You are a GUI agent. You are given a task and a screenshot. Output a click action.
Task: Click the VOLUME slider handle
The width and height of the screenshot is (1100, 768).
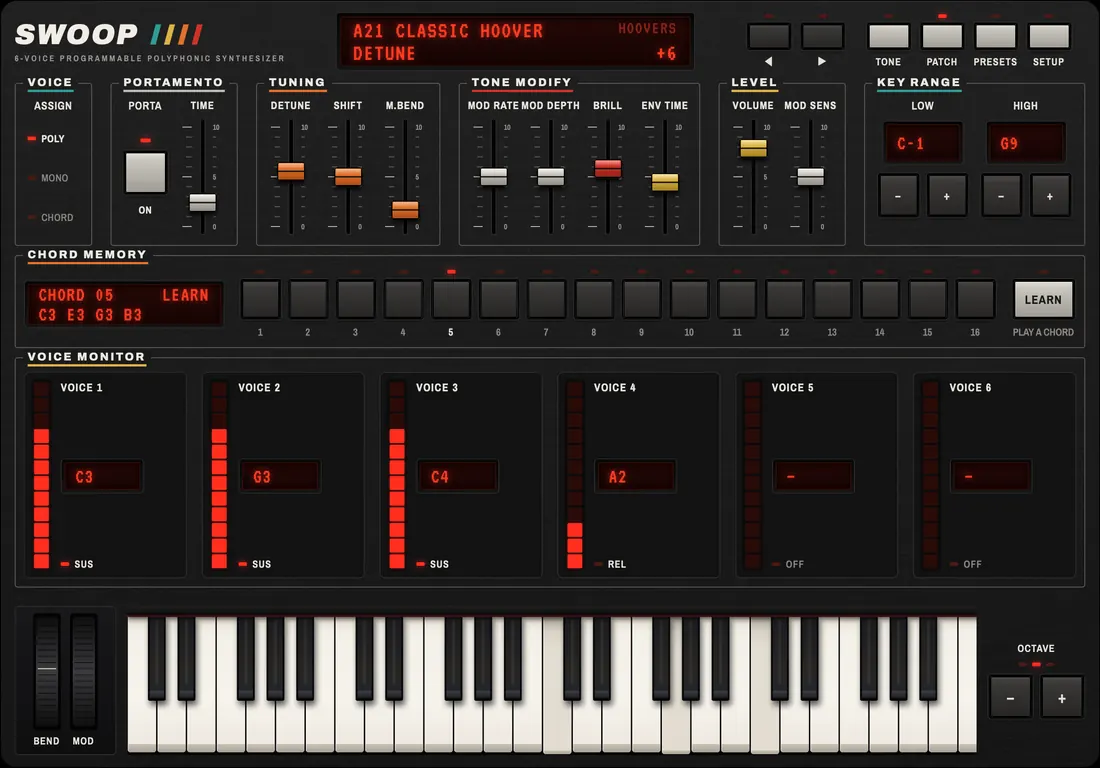(x=753, y=148)
